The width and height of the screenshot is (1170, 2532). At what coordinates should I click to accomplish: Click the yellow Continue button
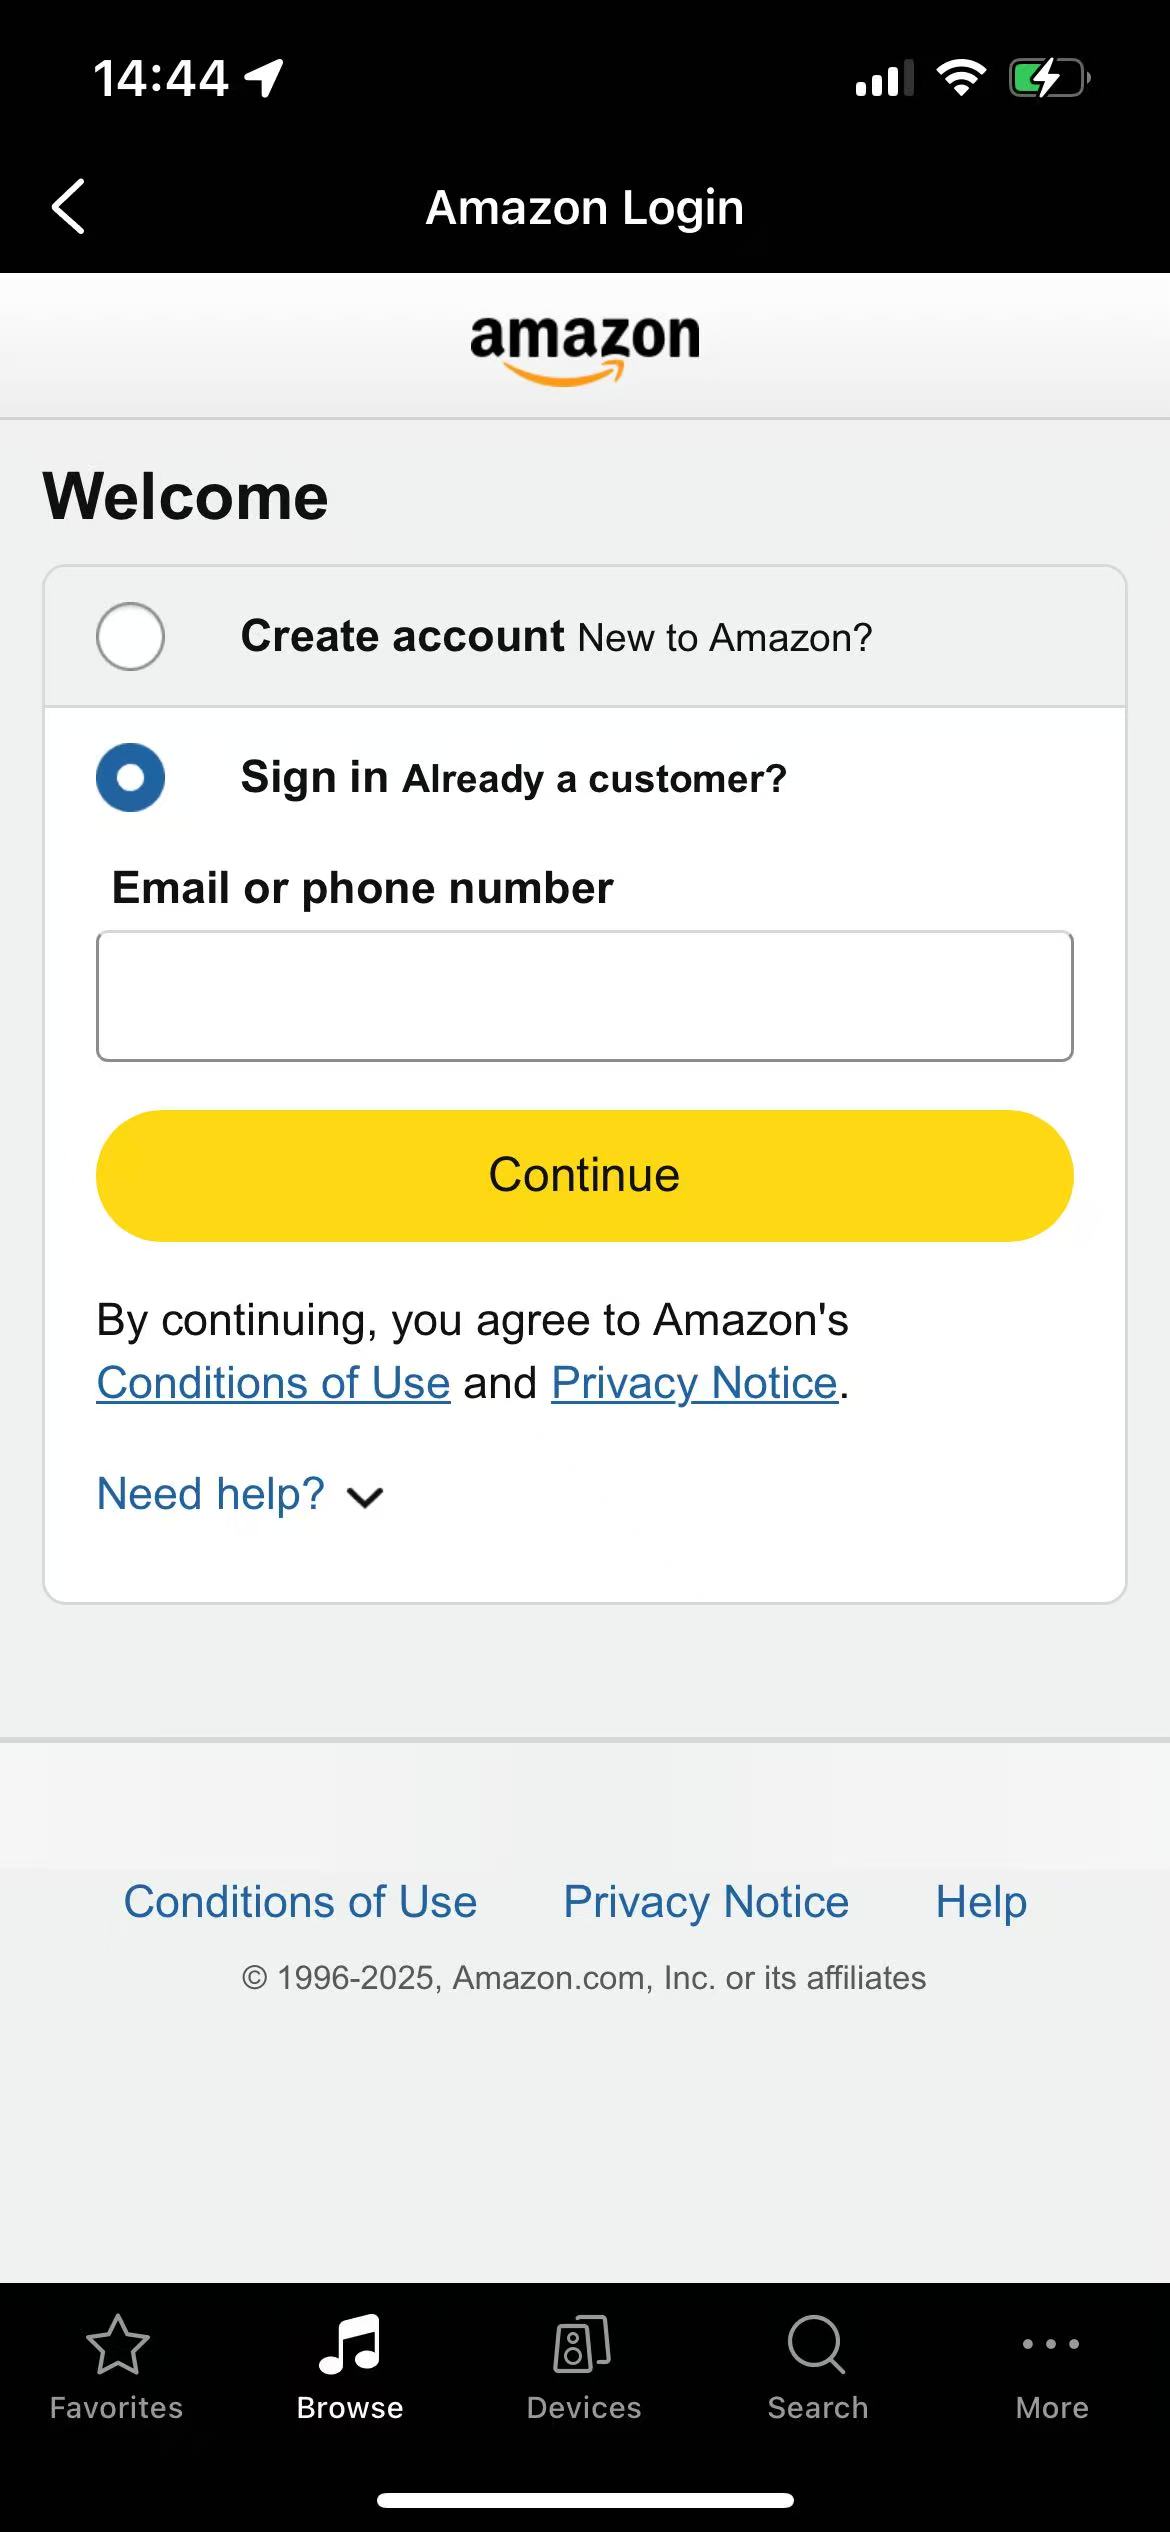[585, 1175]
